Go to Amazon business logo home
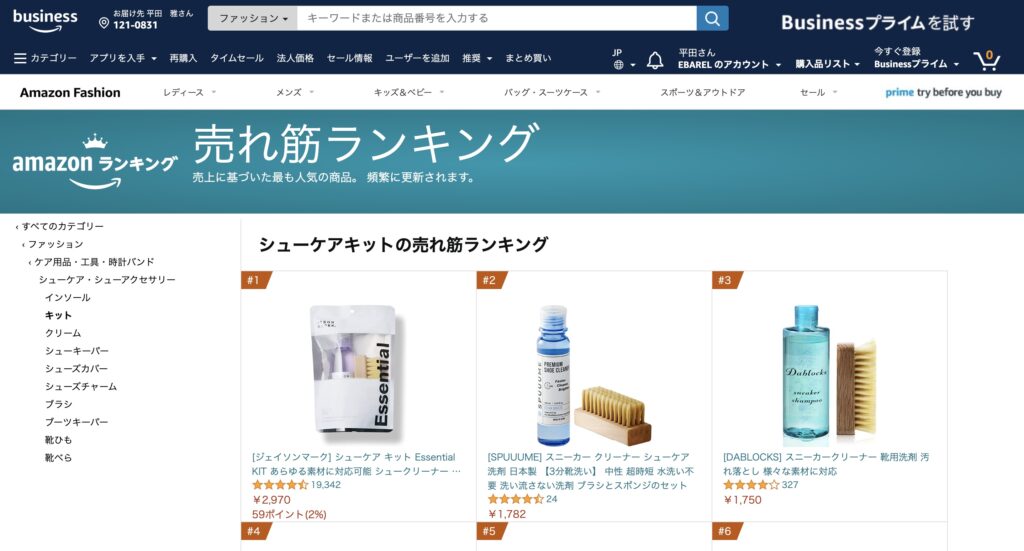 tap(45, 20)
